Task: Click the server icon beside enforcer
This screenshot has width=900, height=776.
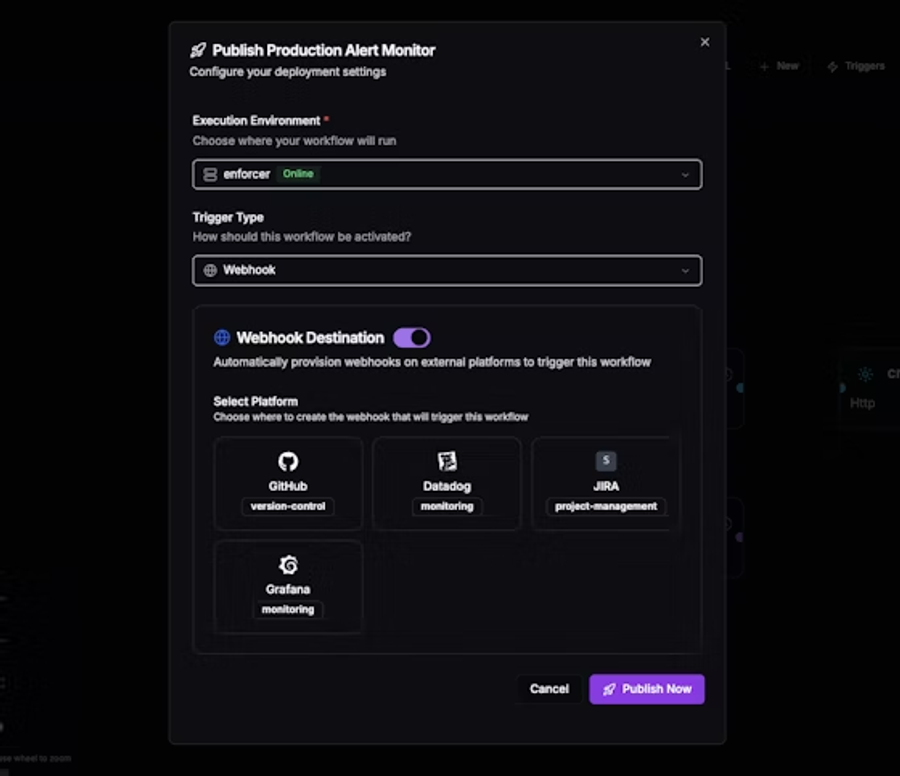Action: click(x=210, y=174)
